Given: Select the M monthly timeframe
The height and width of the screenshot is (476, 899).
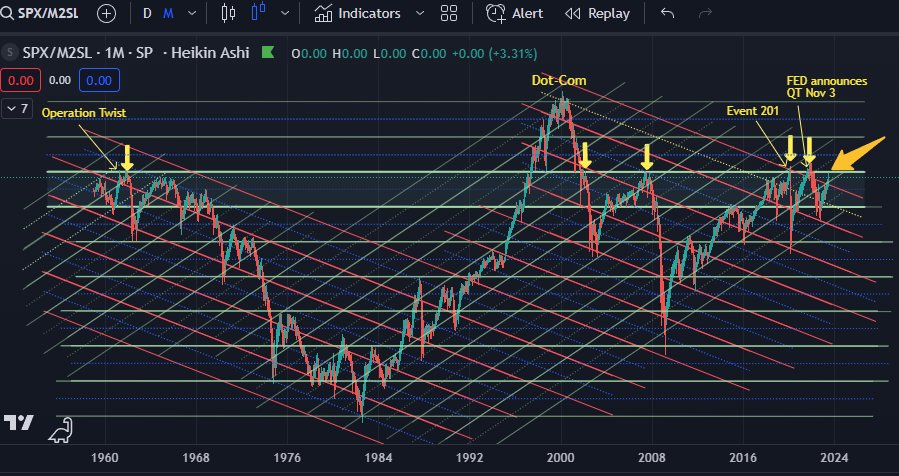Looking at the screenshot, I should click(168, 13).
